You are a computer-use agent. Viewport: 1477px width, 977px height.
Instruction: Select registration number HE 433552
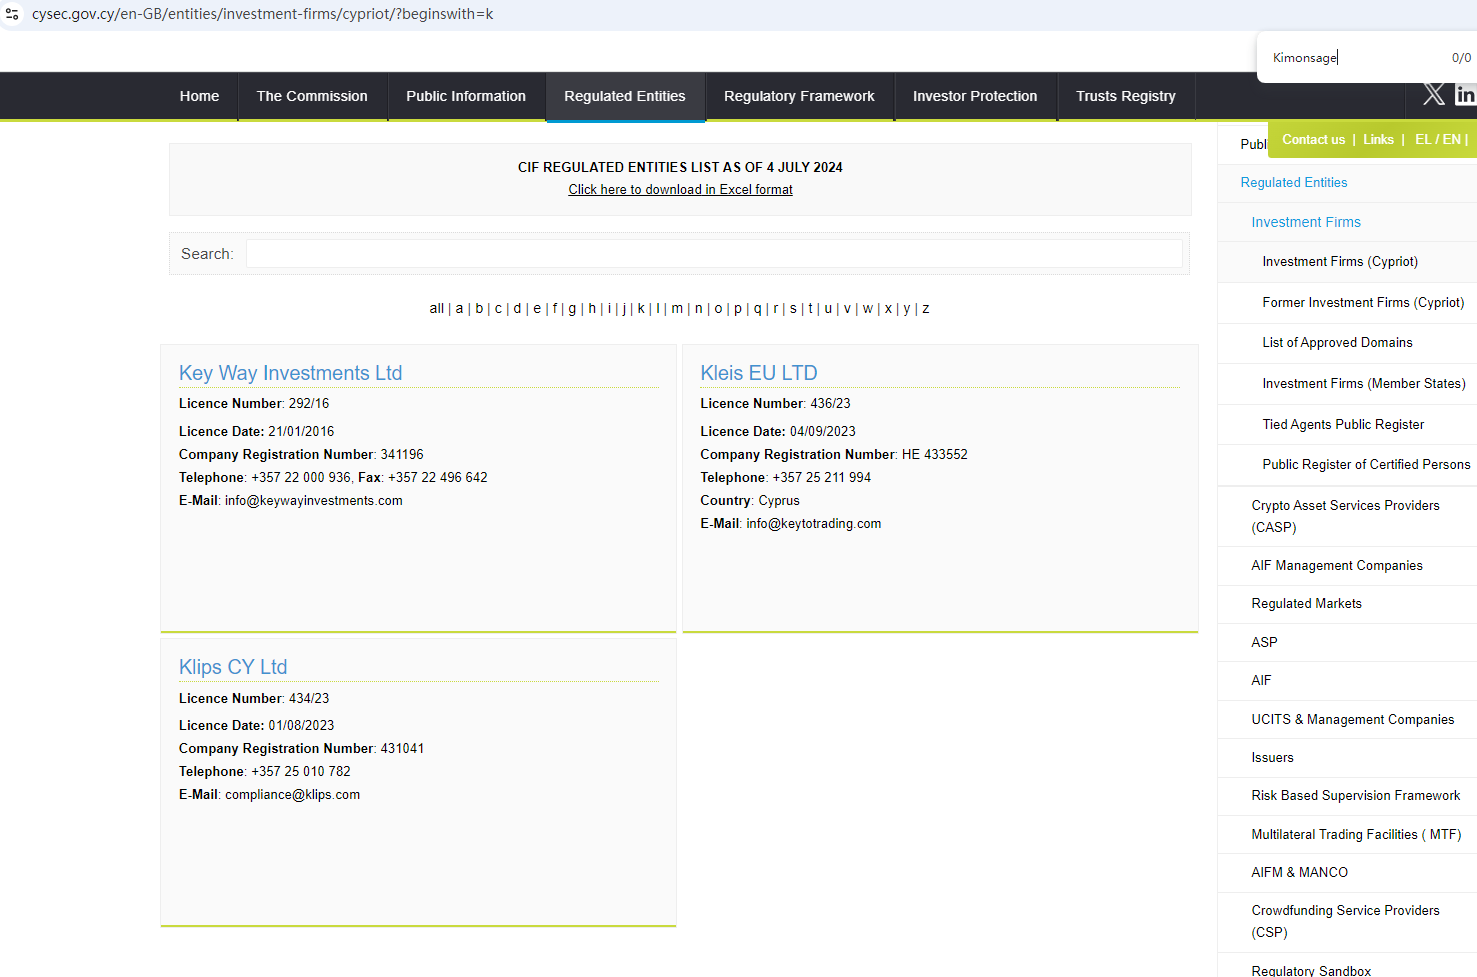point(935,455)
